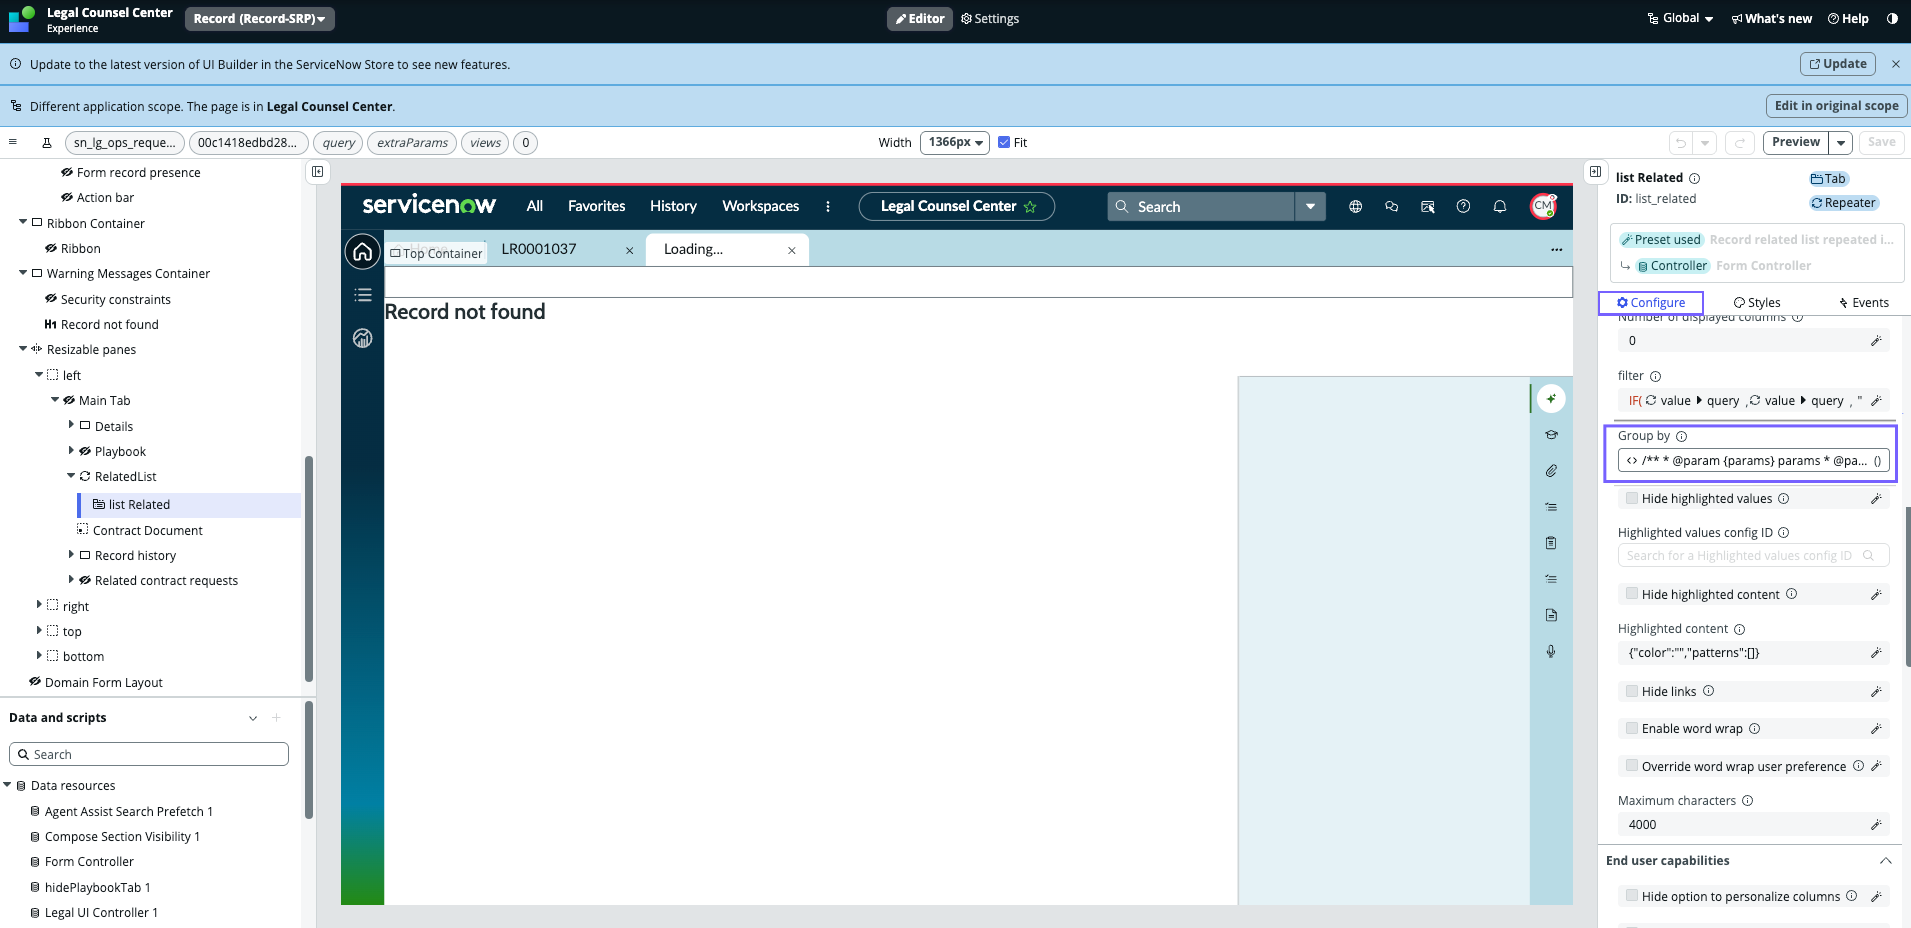Click the document icon in contextual sidebar
Viewport: 1911px width, 928px height.
1551,615
